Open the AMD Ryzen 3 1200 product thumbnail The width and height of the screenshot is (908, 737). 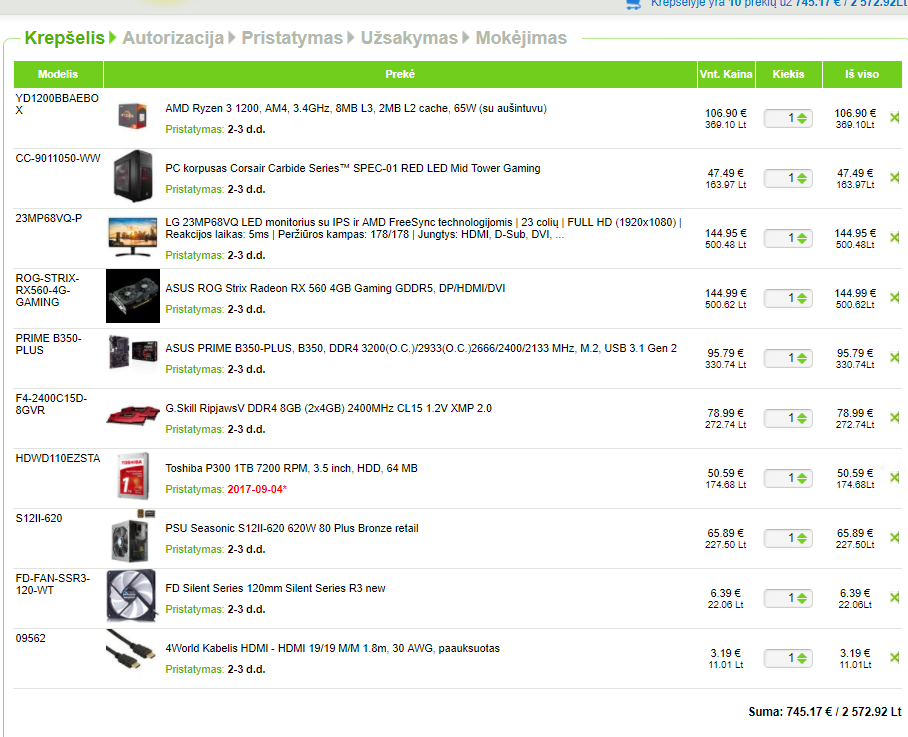133,116
